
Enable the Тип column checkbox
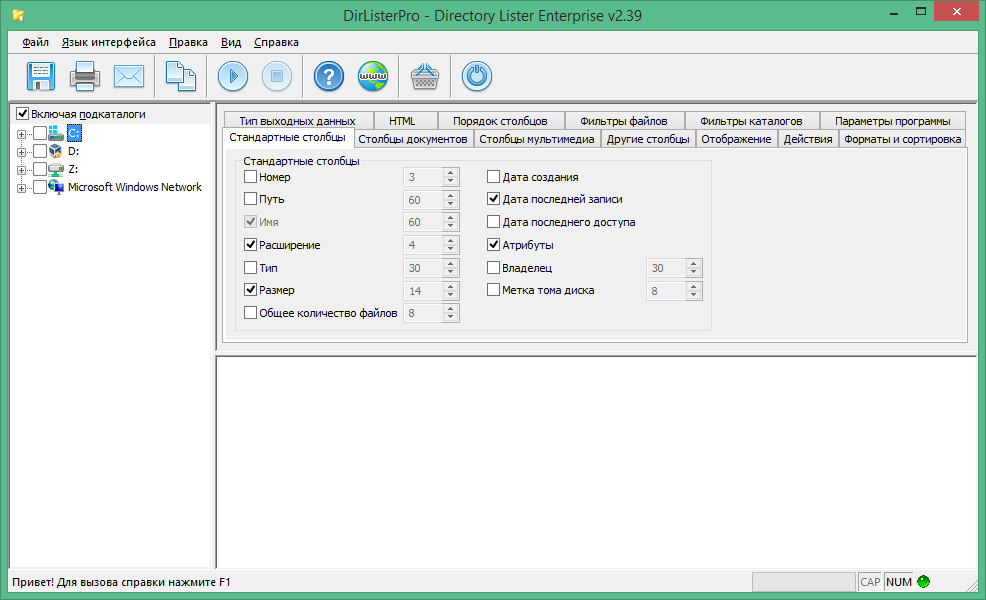coord(250,267)
